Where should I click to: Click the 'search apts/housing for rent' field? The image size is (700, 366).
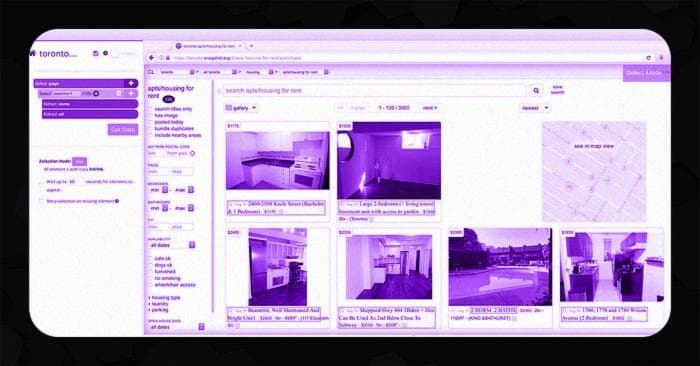(x=375, y=91)
